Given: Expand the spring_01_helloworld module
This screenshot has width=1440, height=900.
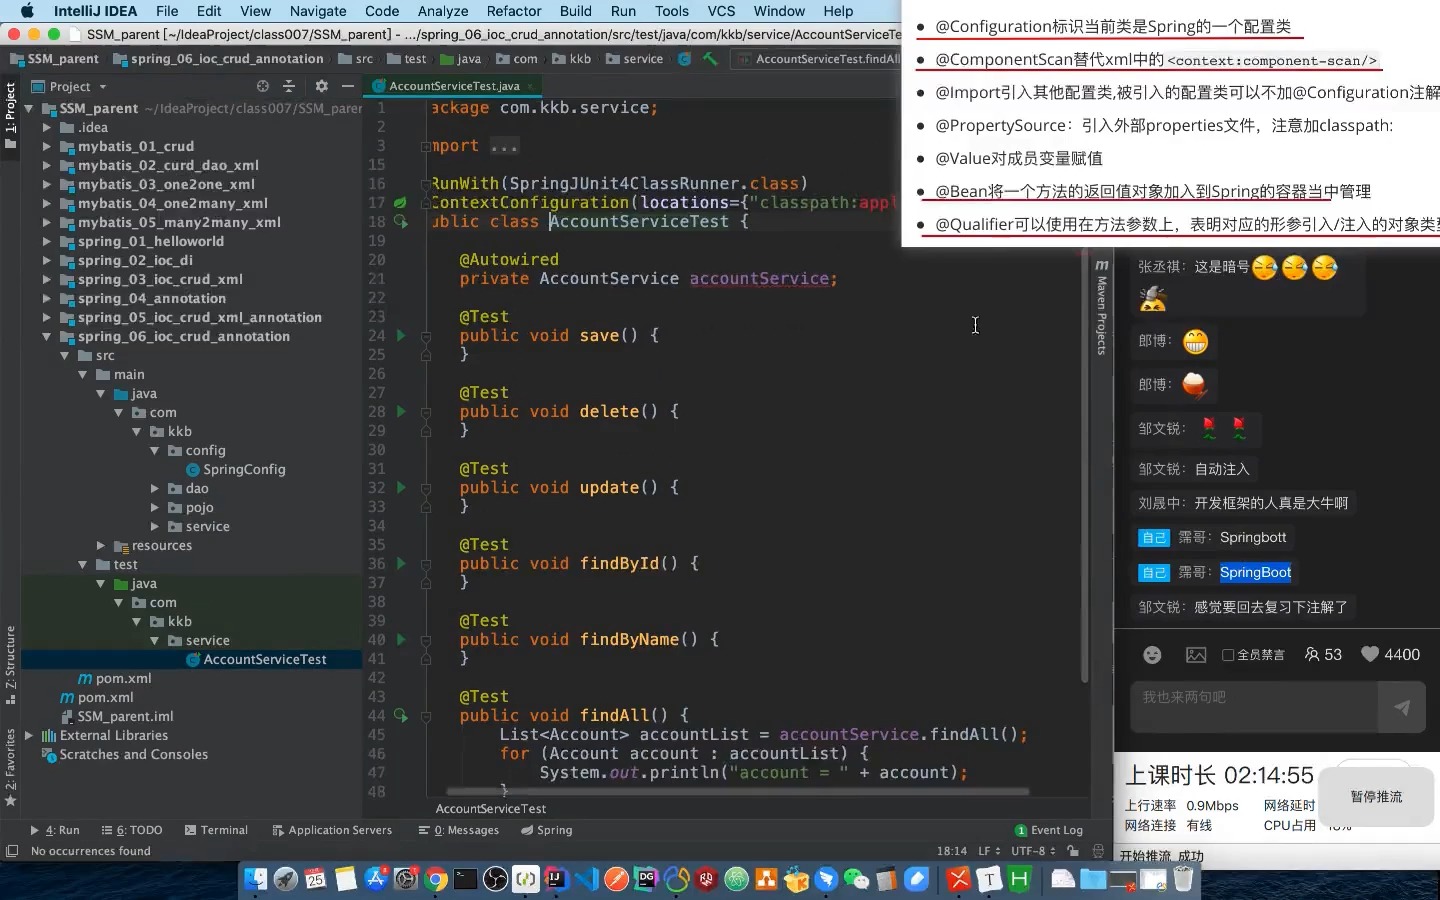Looking at the screenshot, I should coord(46,241).
